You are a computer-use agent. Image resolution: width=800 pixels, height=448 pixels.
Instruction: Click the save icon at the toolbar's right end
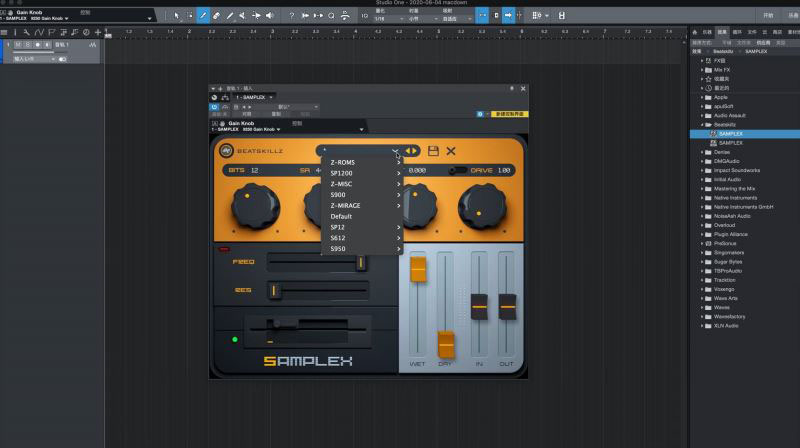[x=562, y=16]
